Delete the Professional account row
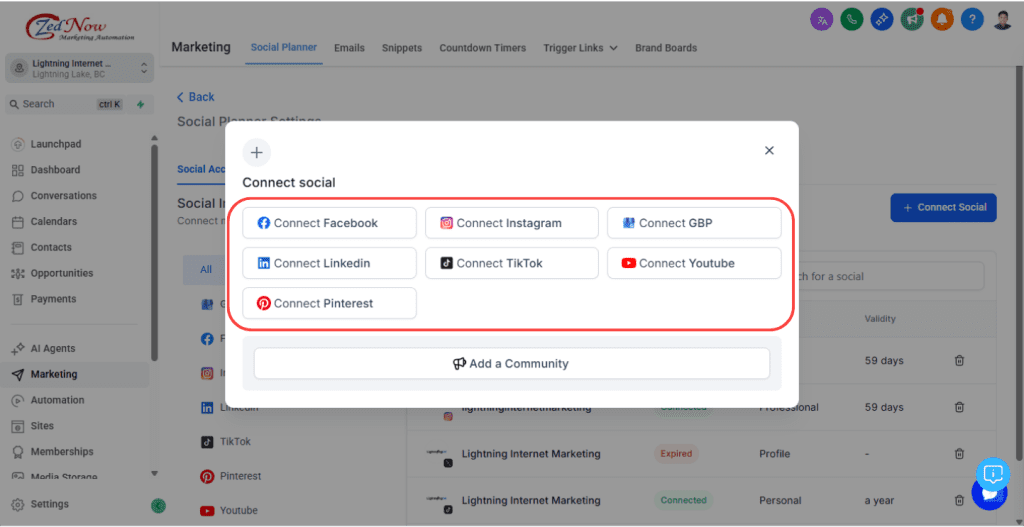 tap(959, 407)
